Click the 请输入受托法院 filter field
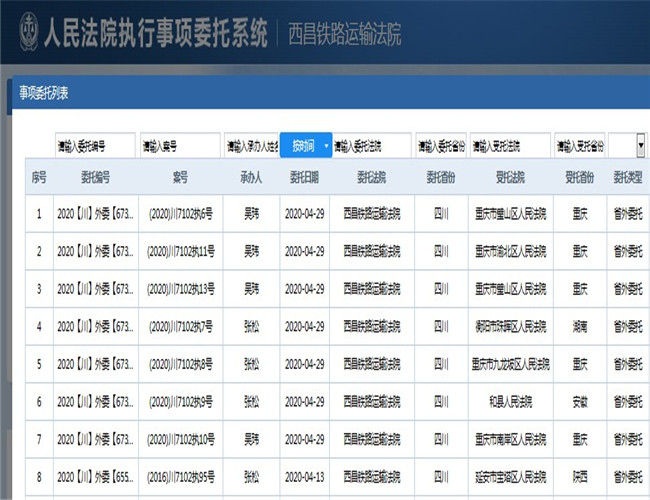 point(510,146)
